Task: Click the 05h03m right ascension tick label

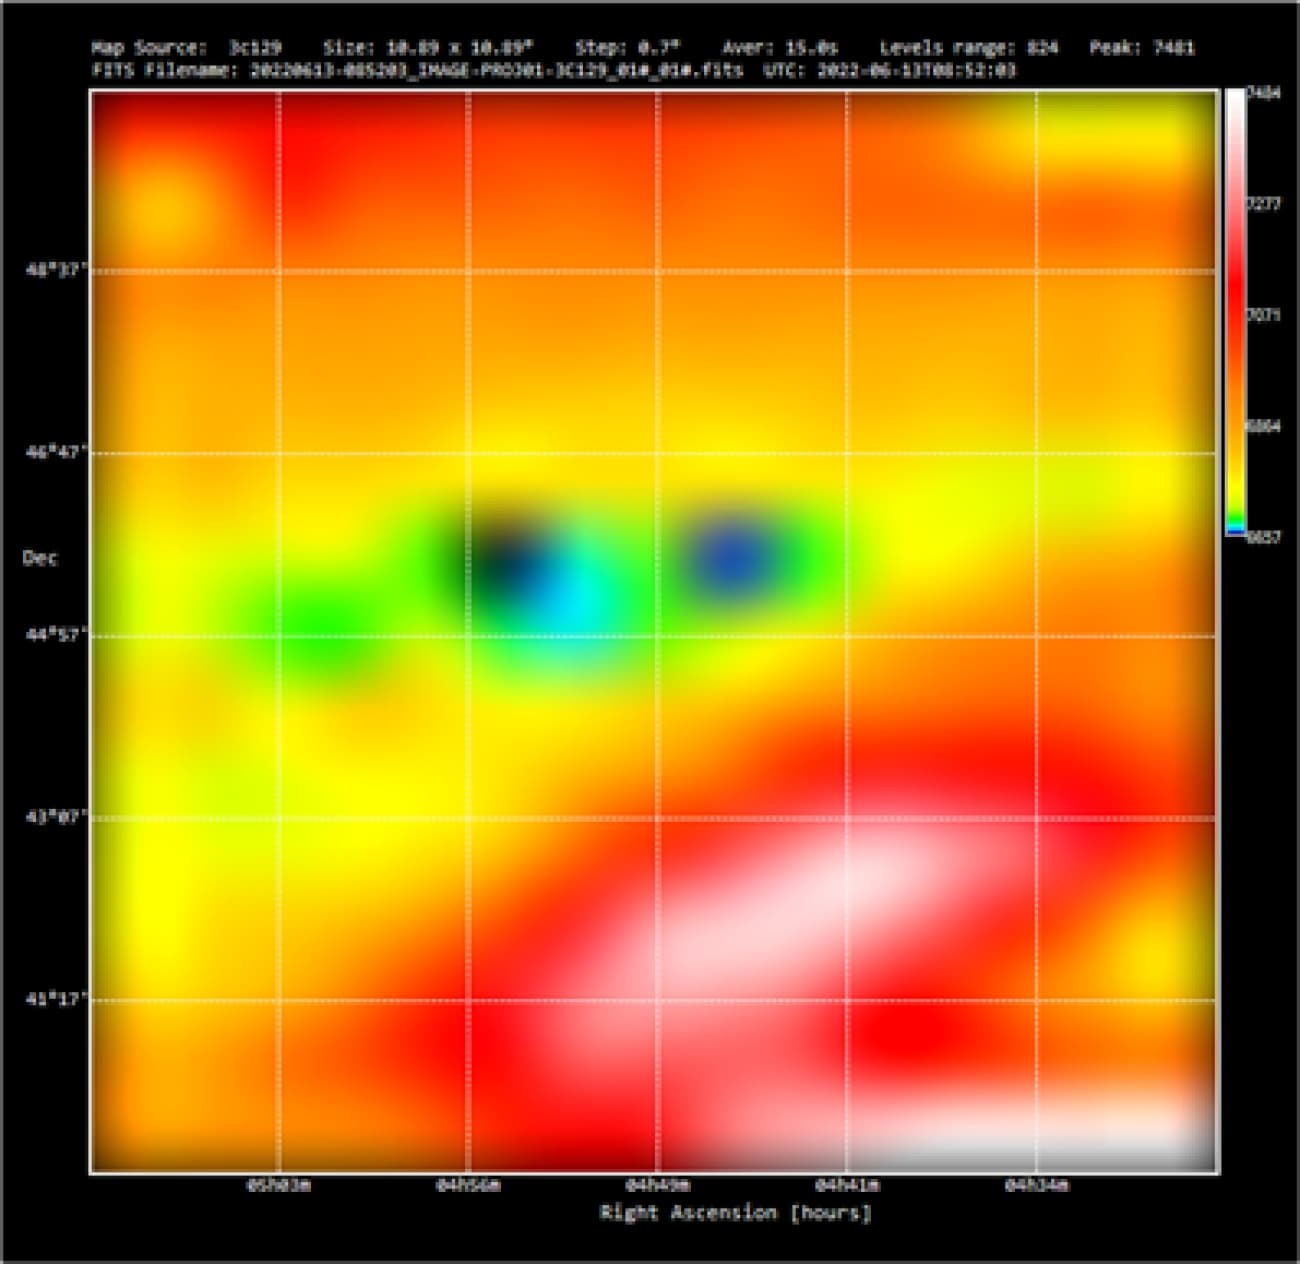Action: (278, 1185)
